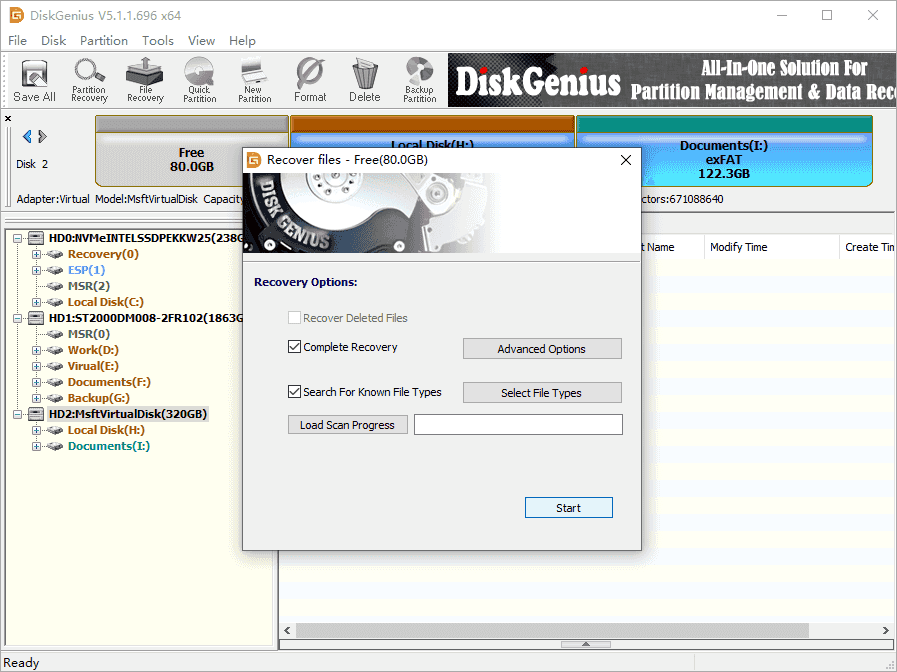Click the Advanced Options button

[x=542, y=349]
